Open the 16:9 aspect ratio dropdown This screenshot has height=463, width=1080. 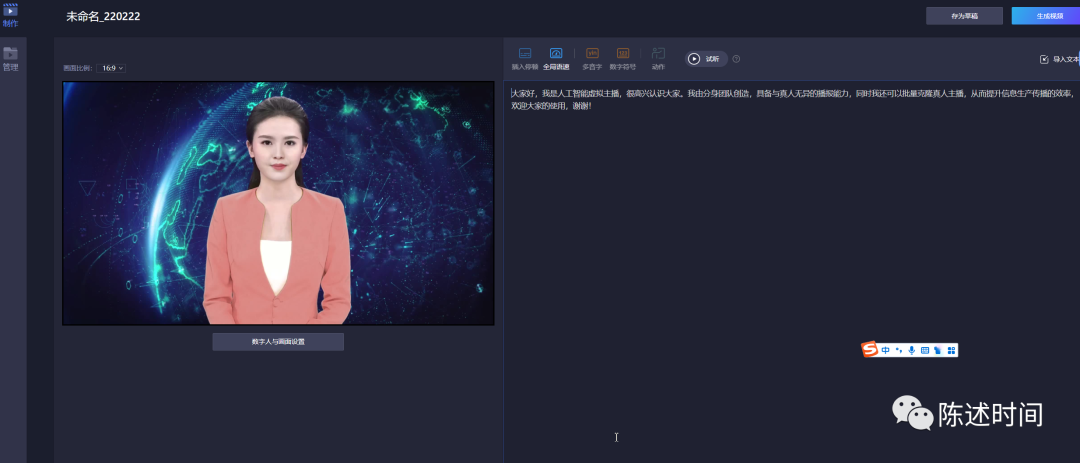111,68
